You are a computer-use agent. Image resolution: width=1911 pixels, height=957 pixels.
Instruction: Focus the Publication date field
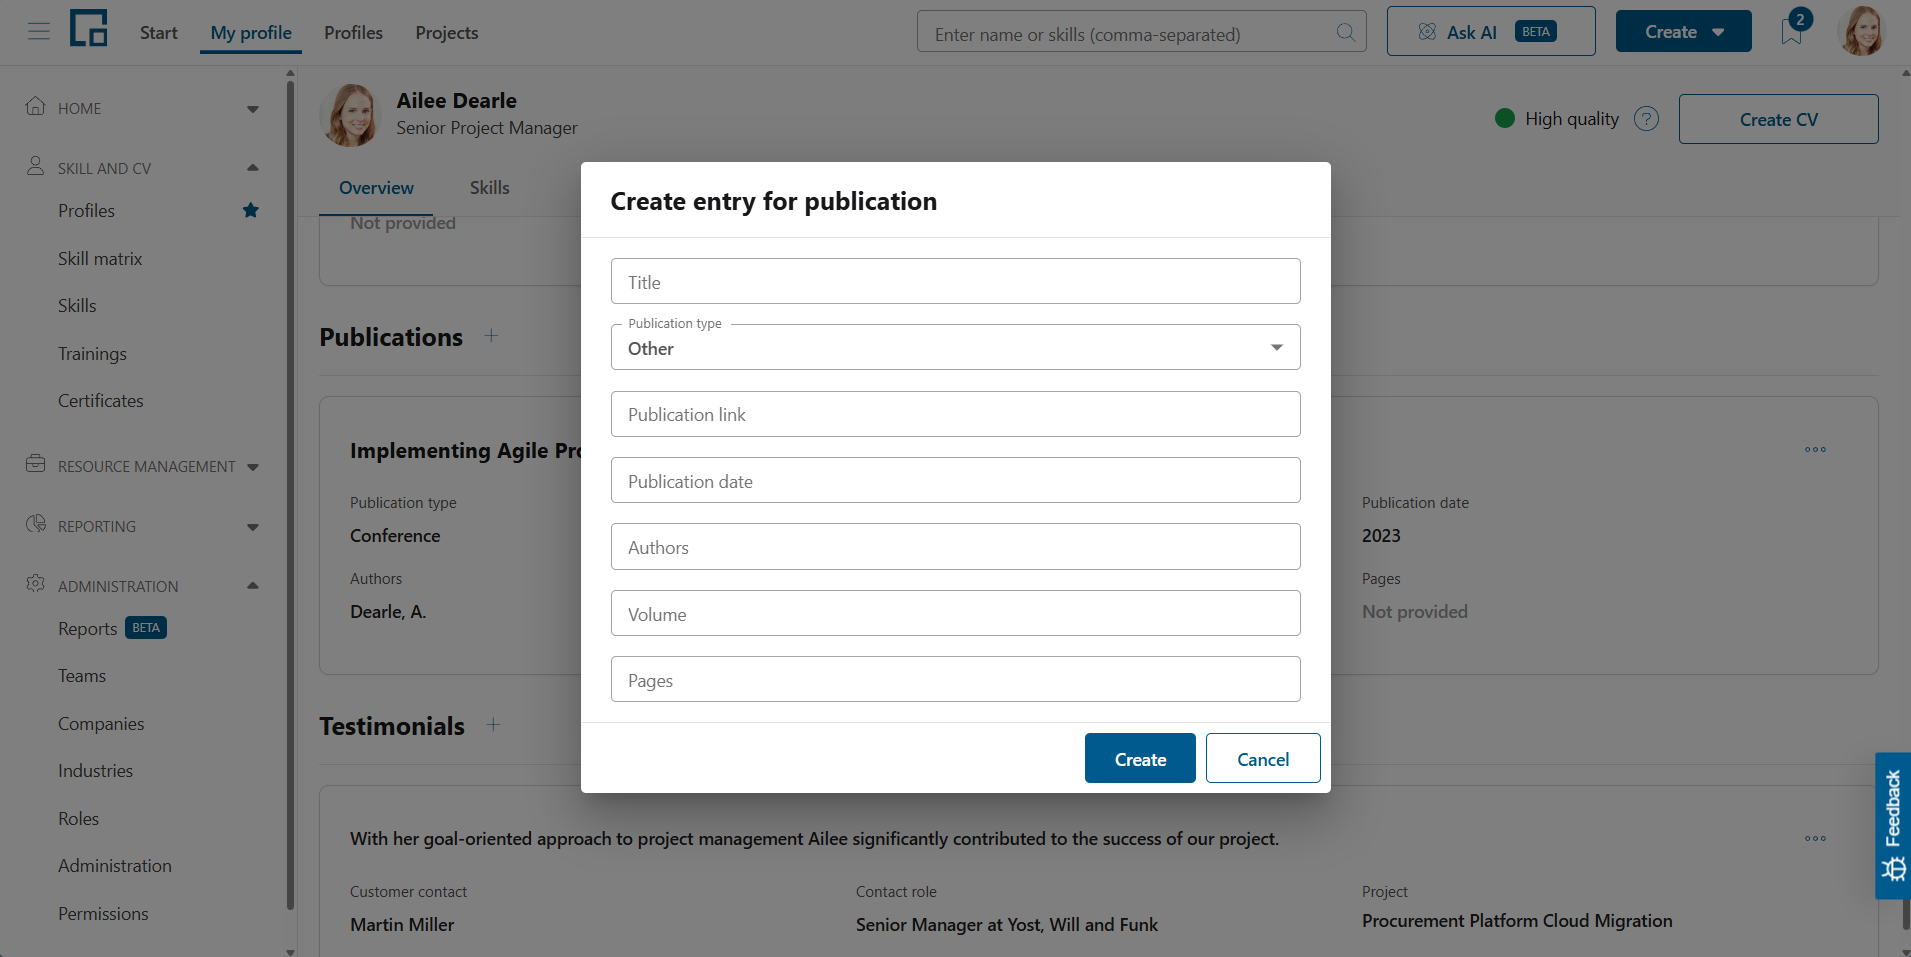(956, 480)
